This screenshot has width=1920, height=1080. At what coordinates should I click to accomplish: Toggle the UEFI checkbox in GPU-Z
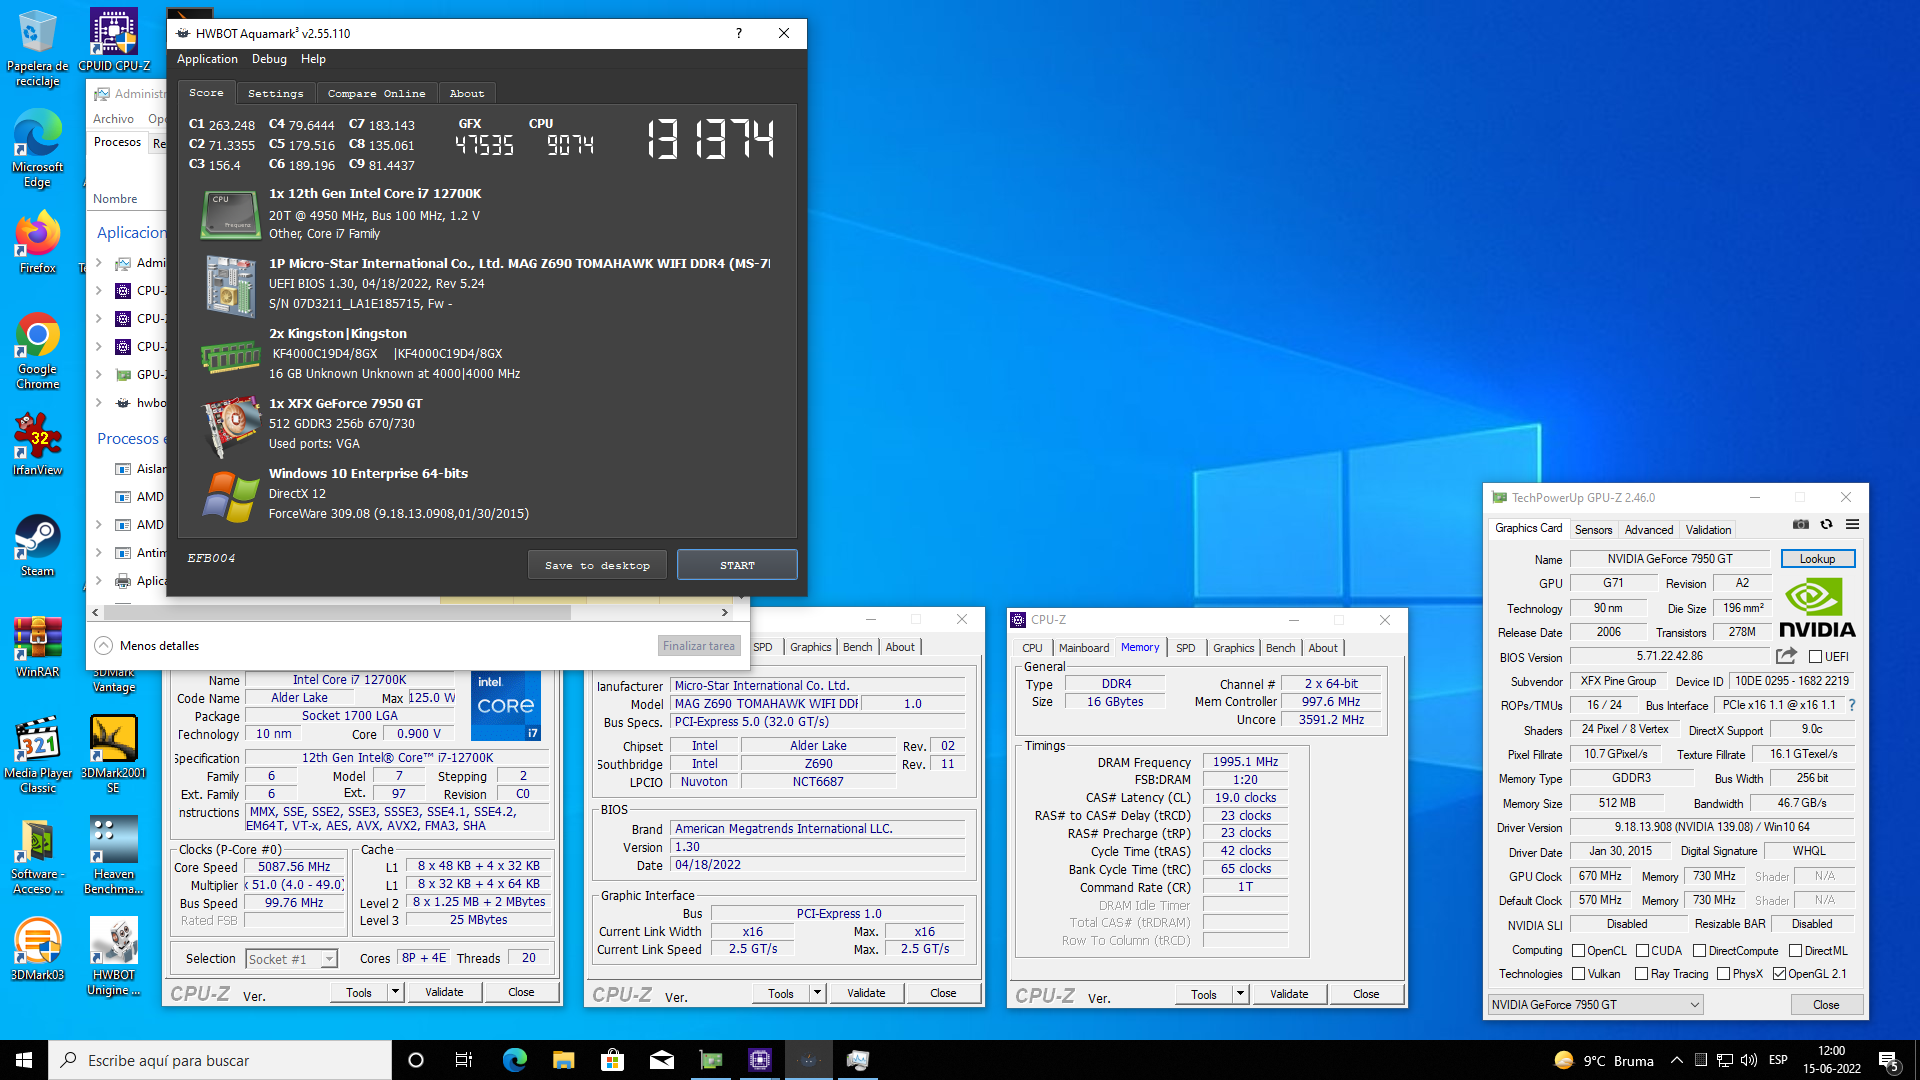point(1815,657)
